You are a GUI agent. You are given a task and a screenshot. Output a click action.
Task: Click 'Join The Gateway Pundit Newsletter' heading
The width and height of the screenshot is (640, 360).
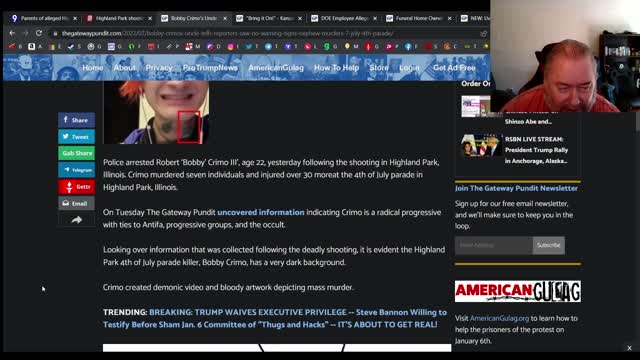point(516,188)
